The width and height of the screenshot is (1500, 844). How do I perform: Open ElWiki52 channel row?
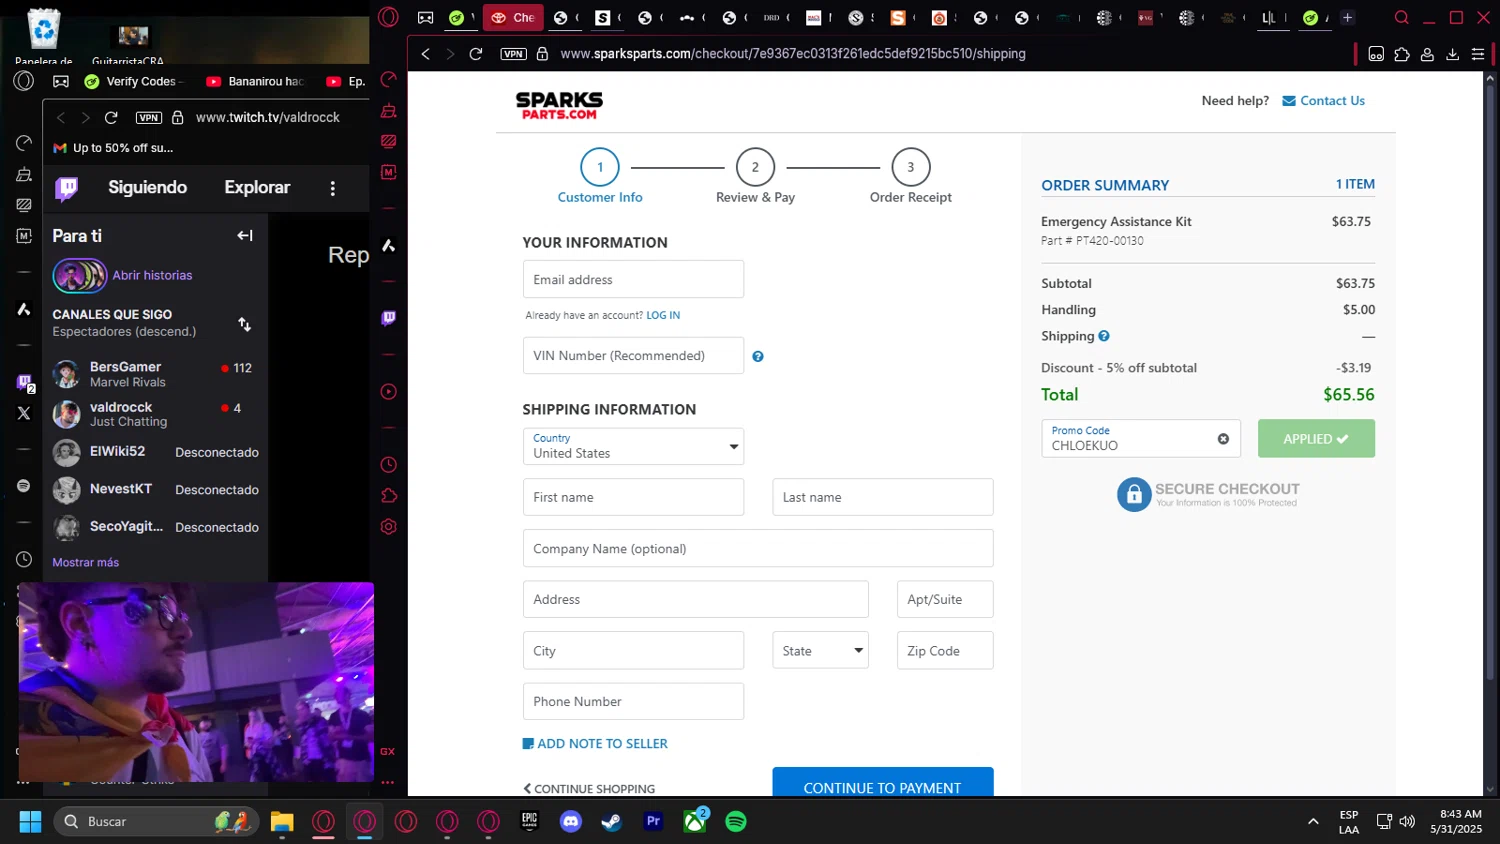155,452
